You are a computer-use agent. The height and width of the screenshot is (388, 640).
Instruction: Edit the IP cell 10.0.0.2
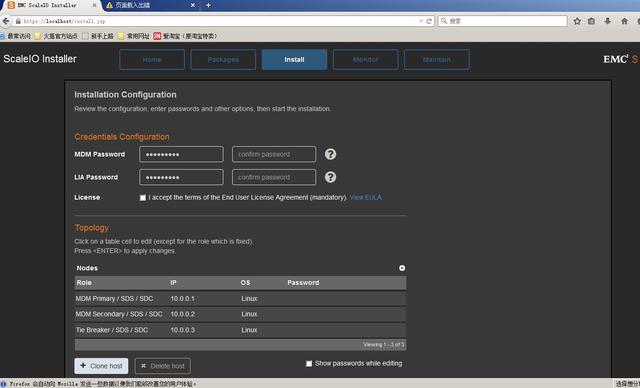coord(182,314)
